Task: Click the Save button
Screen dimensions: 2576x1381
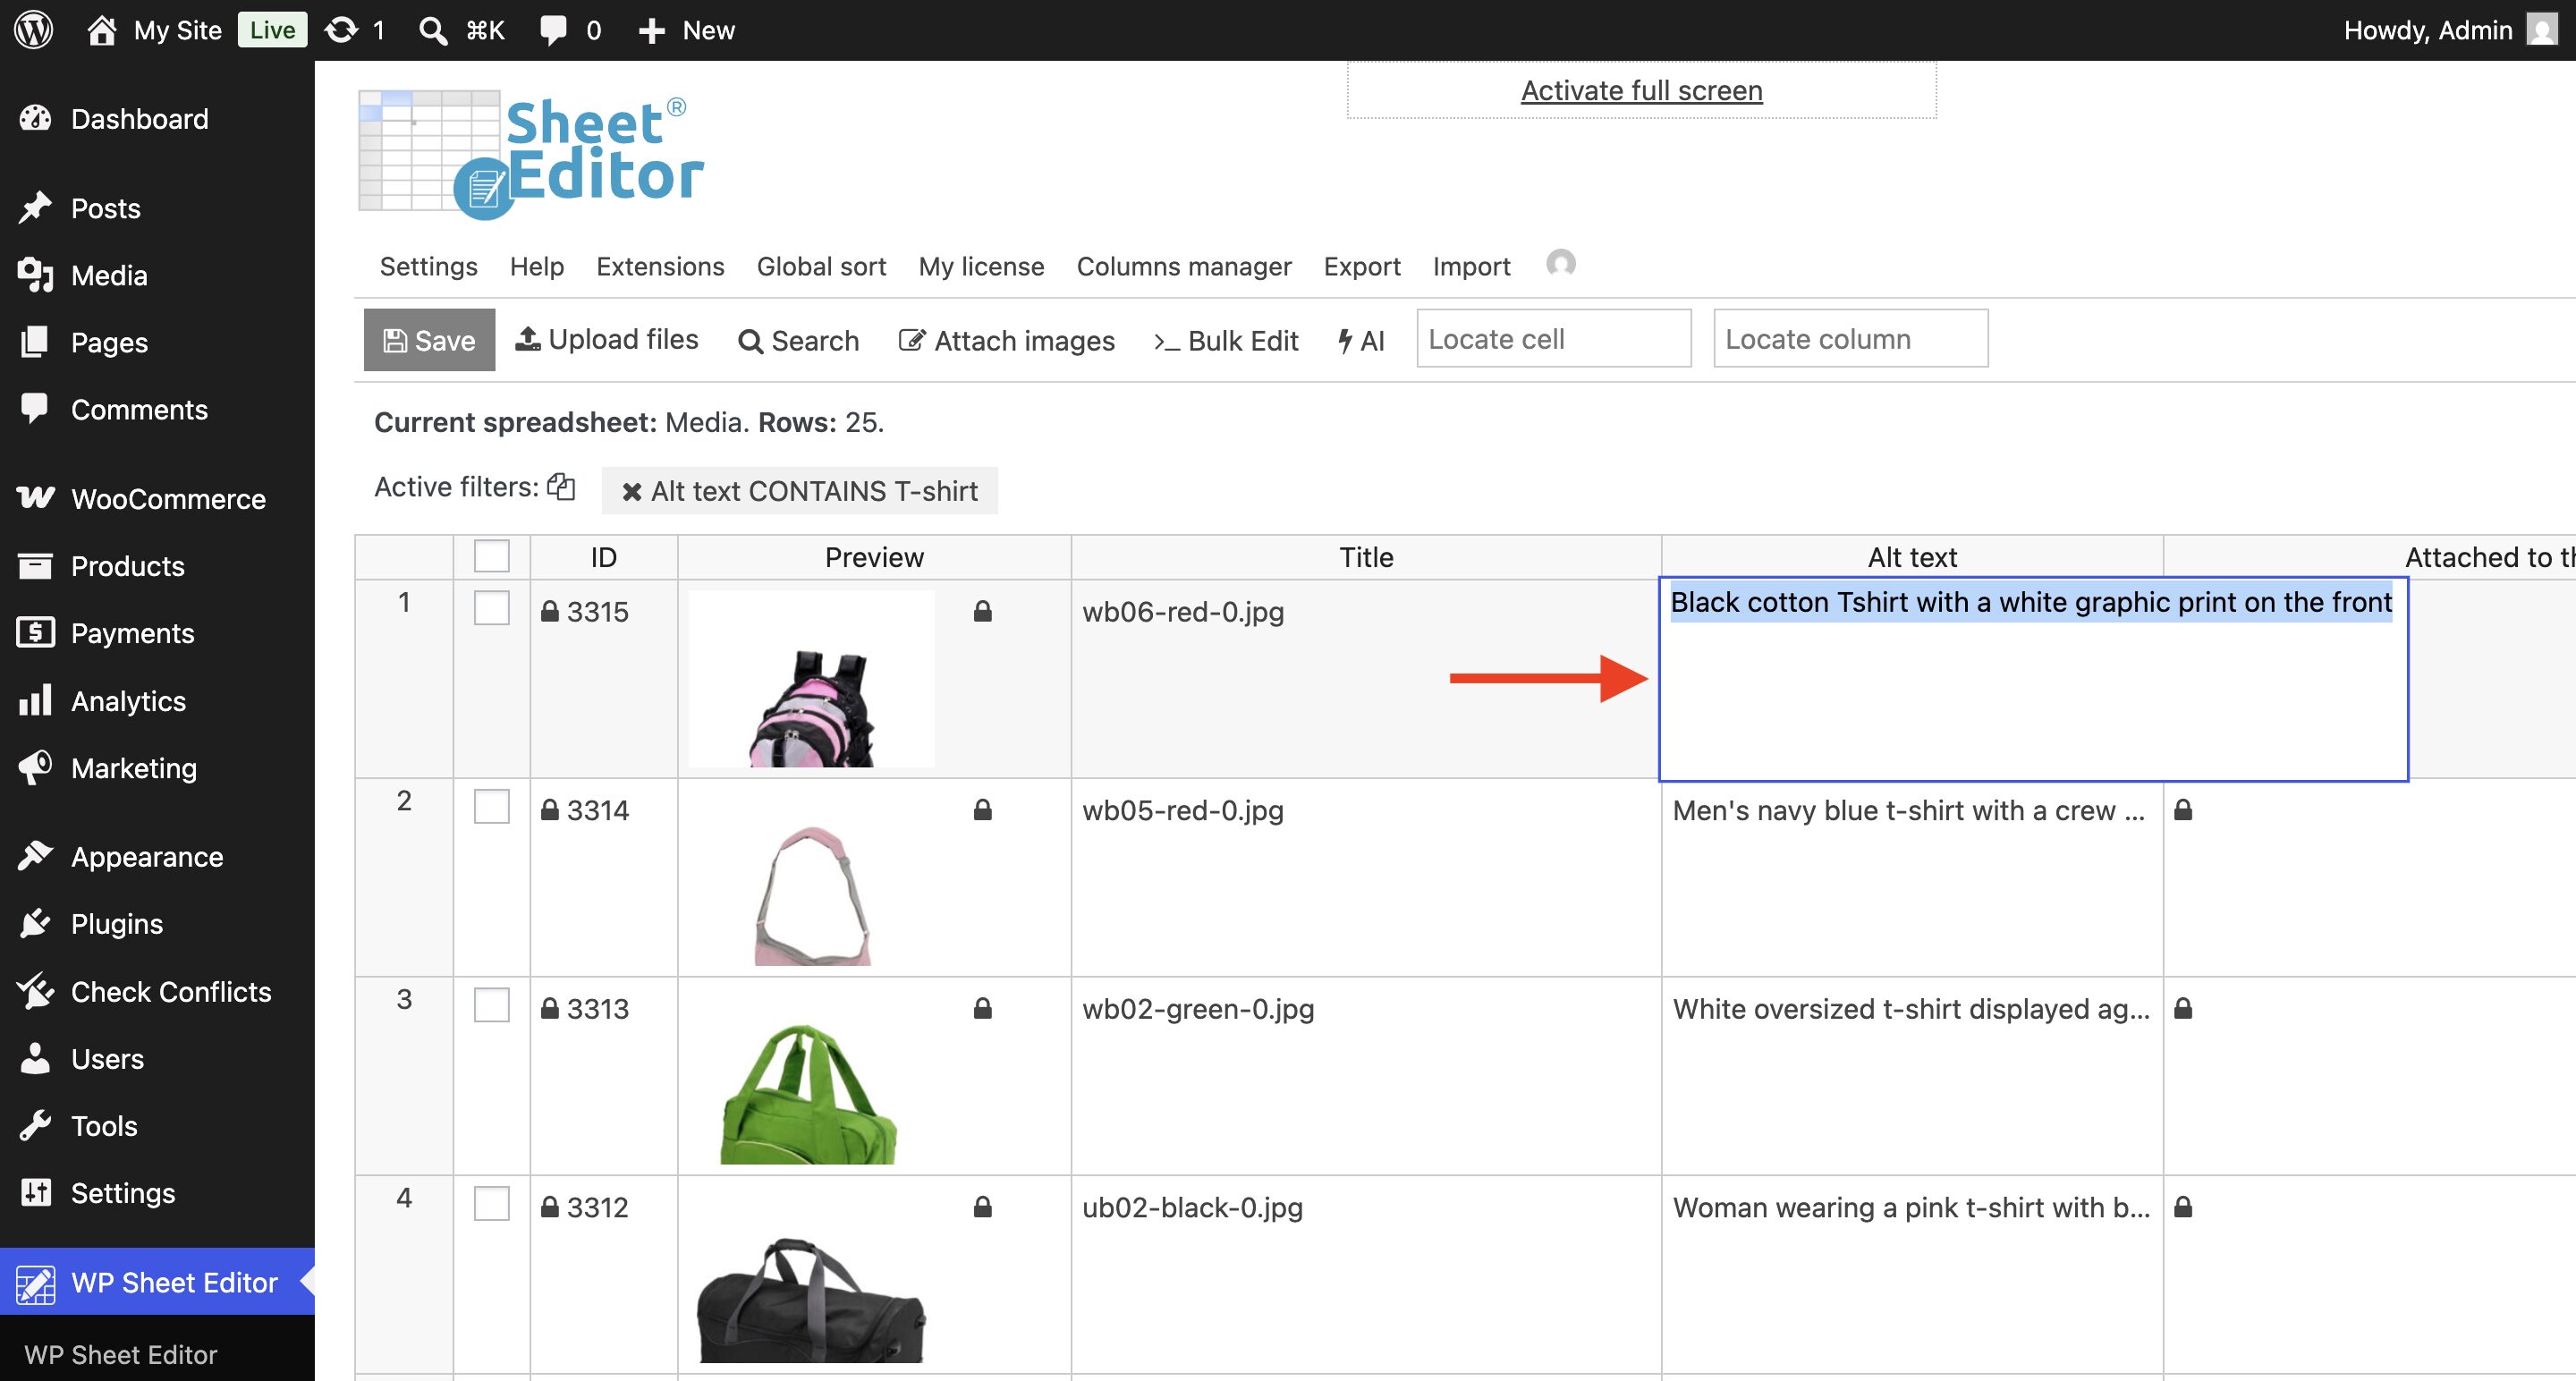Action: (x=429, y=340)
